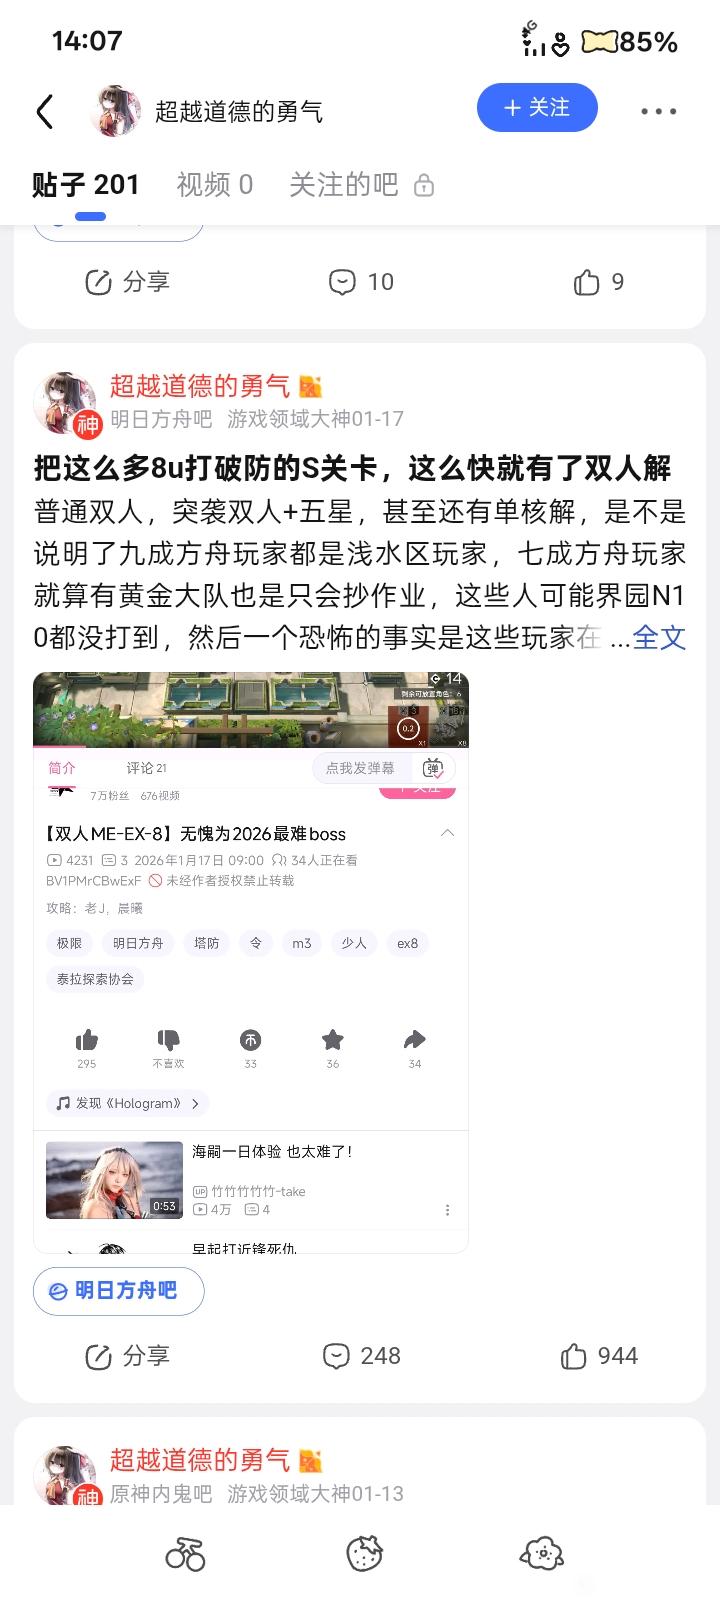Tap the bicycle icon in the bottom bar
Viewport: 720px width, 1604px height.
(185, 1554)
